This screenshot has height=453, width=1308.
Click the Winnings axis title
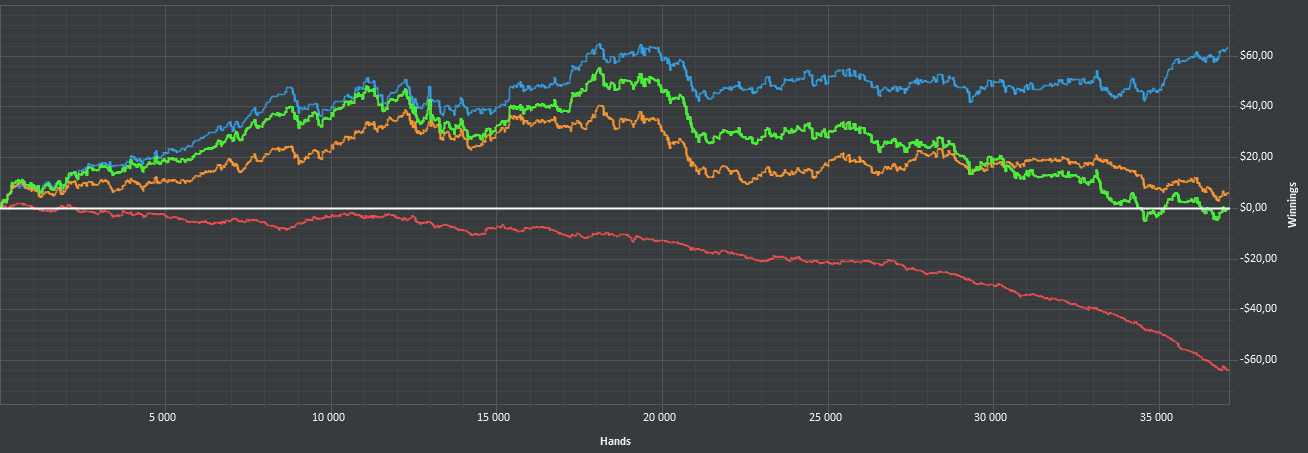(x=1293, y=205)
